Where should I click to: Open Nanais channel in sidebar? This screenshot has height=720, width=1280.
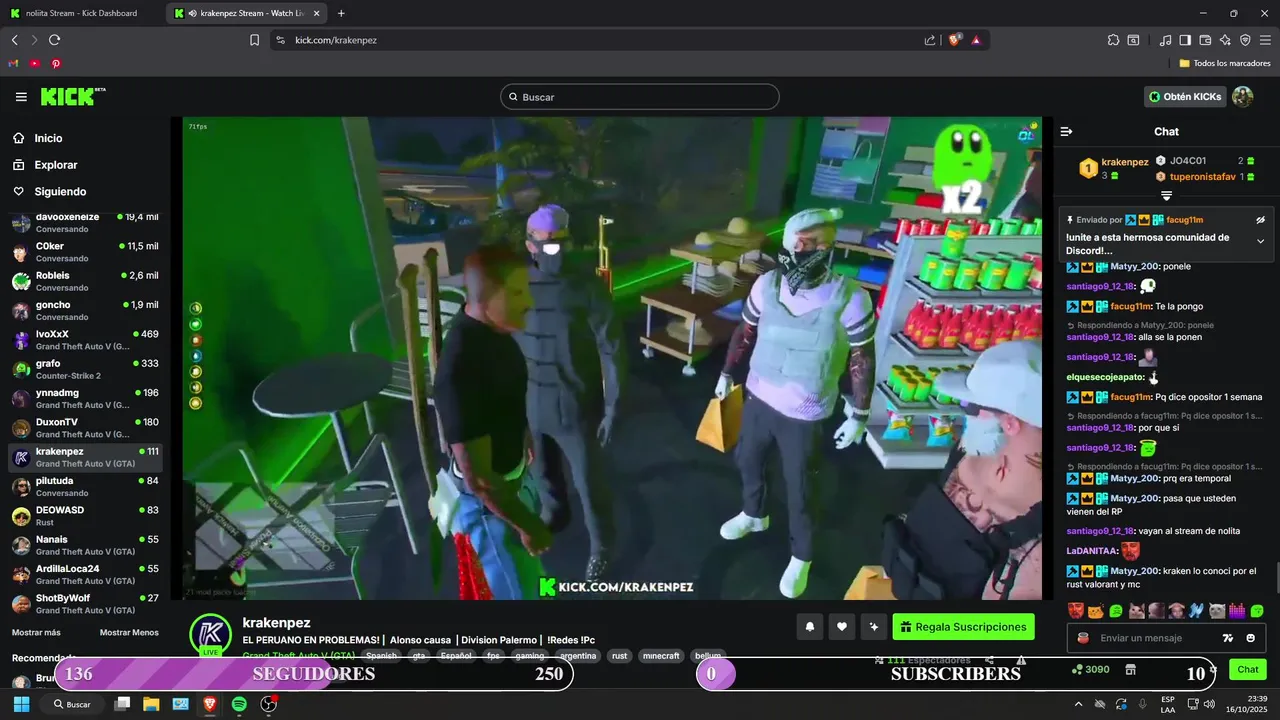(x=84, y=545)
